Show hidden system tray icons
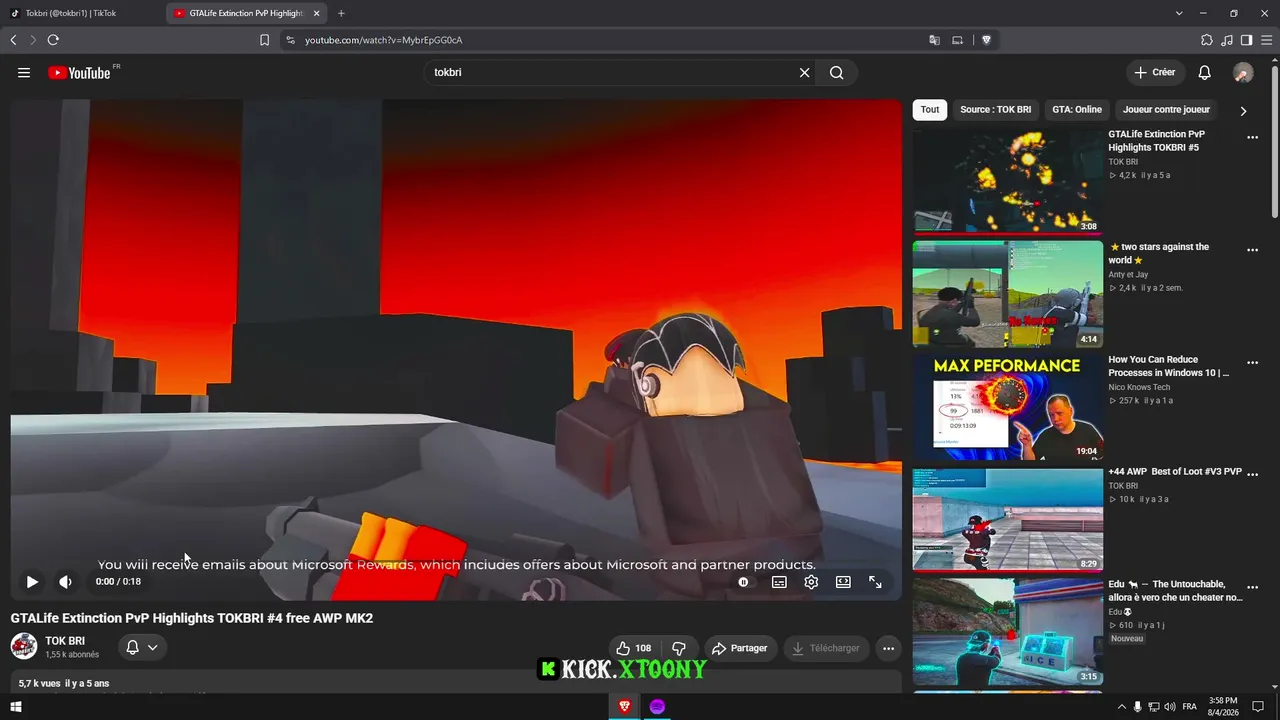1280x720 pixels. 1121,707
